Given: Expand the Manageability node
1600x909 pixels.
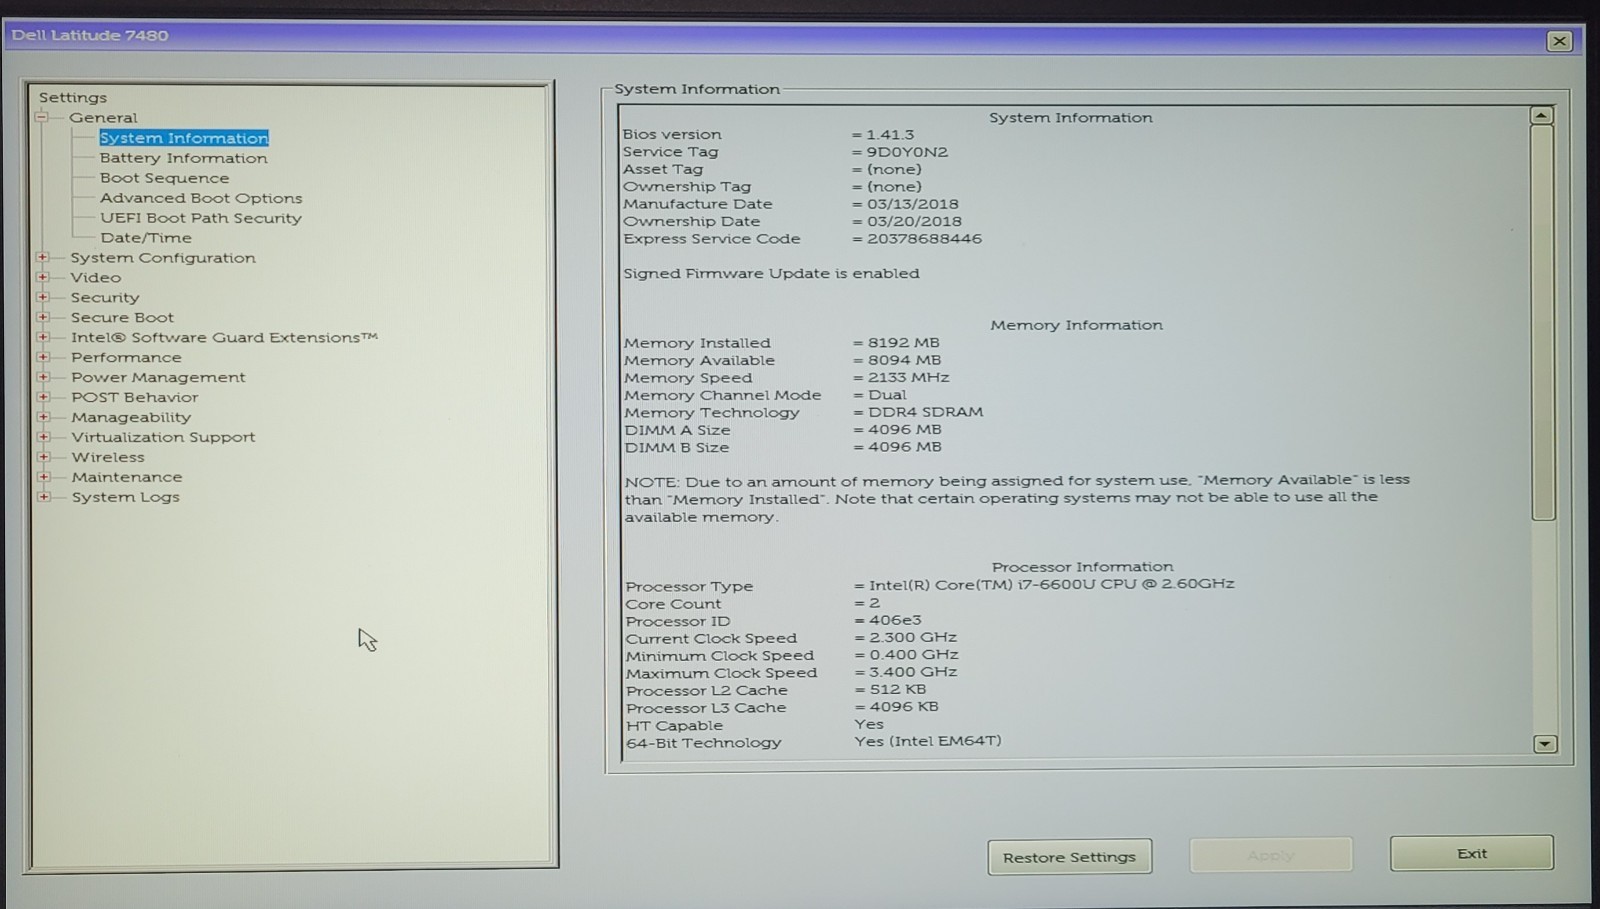Looking at the screenshot, I should click(43, 418).
